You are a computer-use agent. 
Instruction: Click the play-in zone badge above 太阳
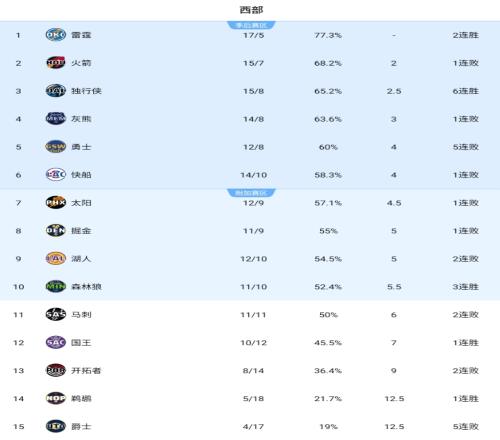251,193
